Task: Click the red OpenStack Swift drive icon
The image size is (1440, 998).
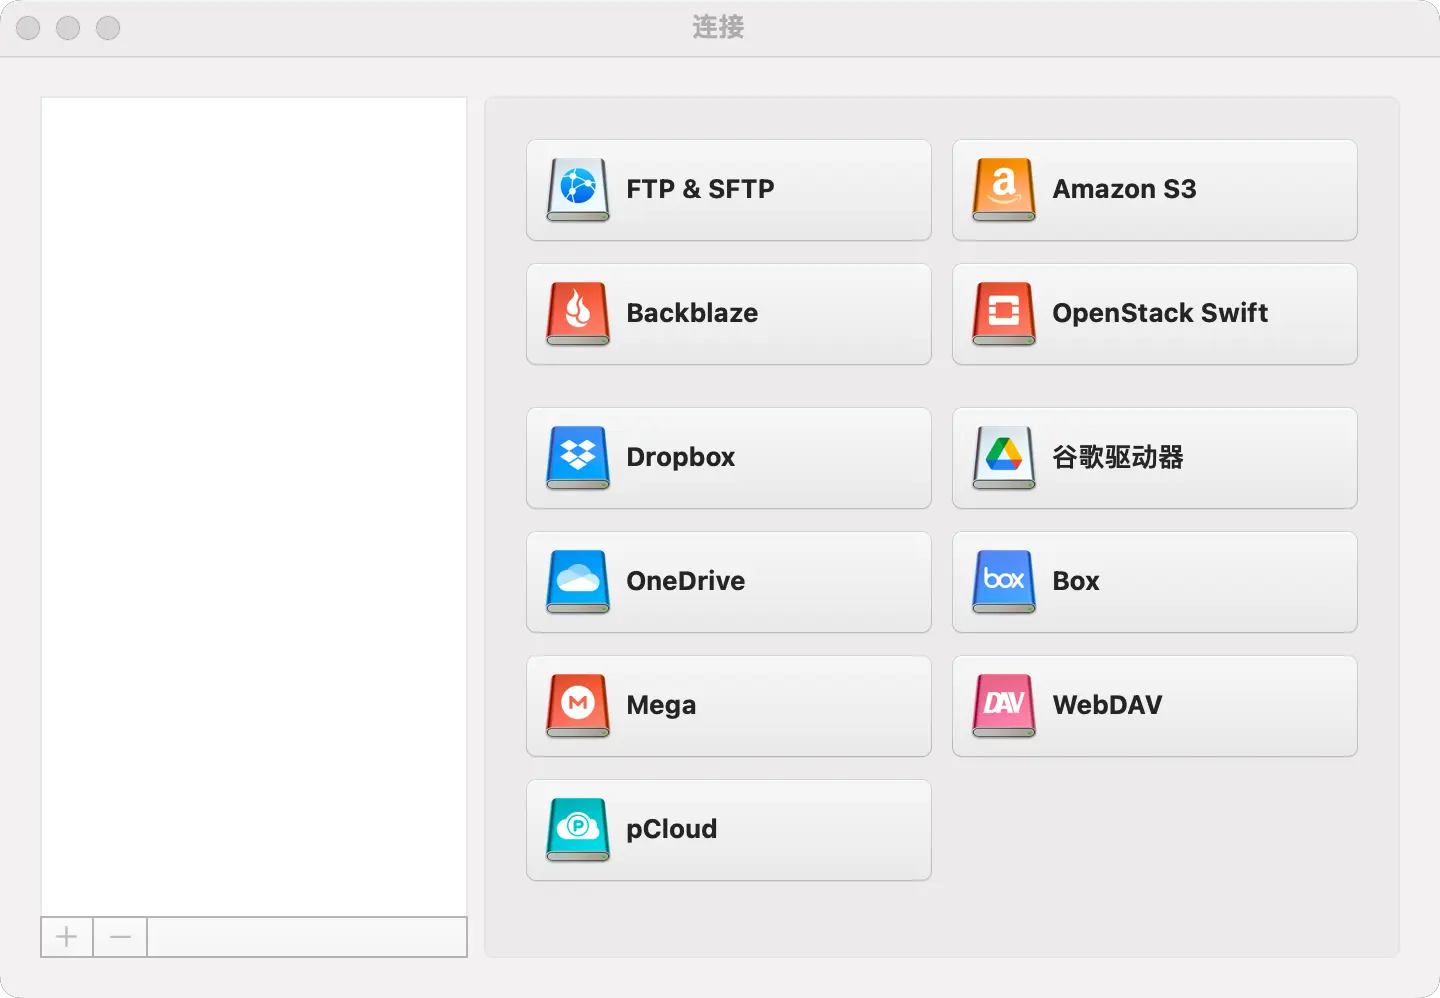Action: (1004, 313)
